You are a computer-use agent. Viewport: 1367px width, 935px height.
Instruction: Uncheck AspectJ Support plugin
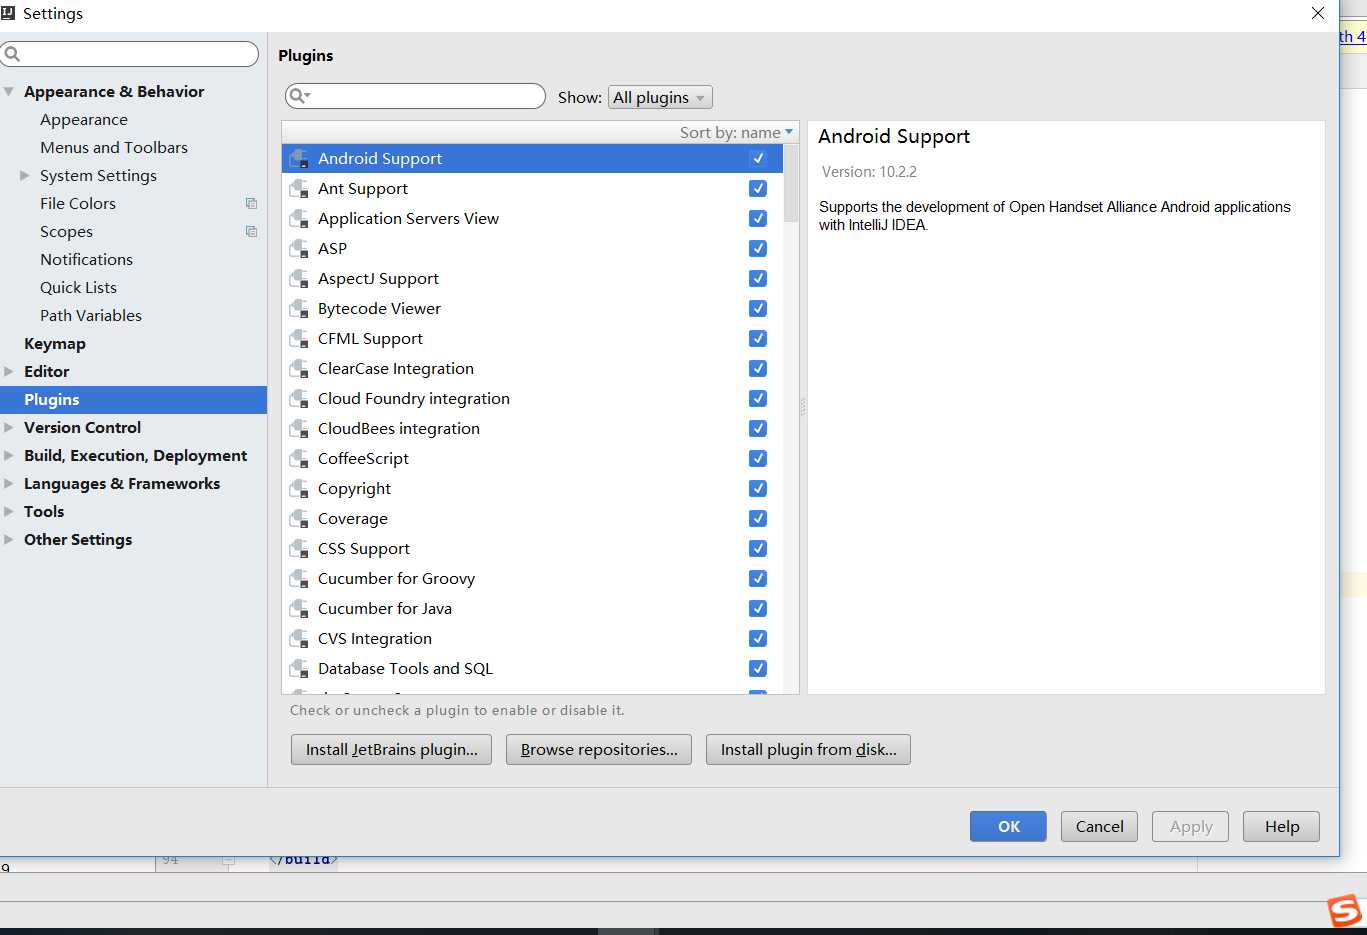(758, 278)
